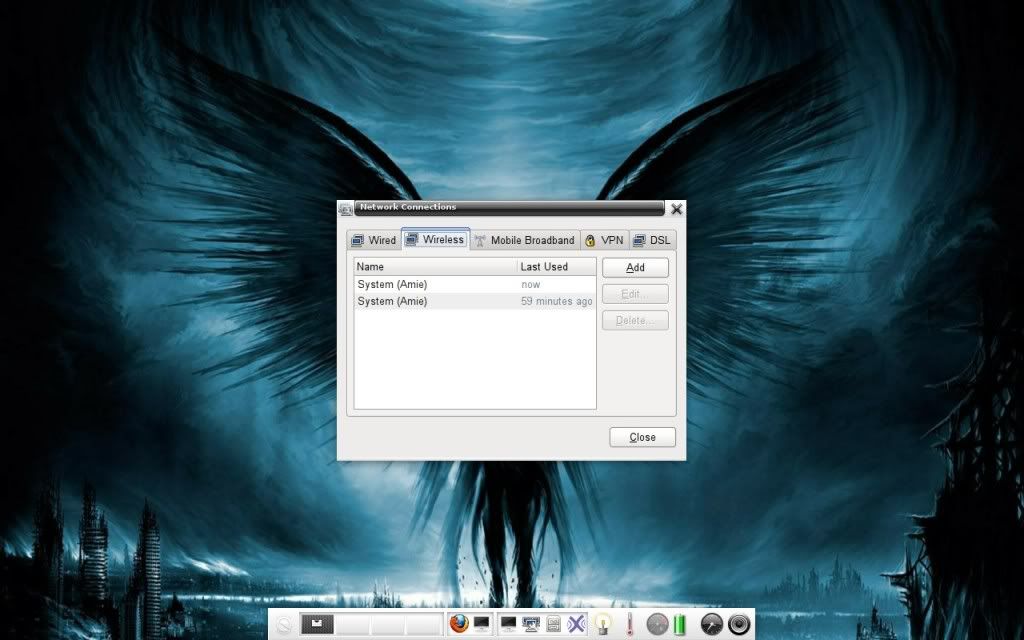Click the network connections taskbar icon

[x=531, y=625]
